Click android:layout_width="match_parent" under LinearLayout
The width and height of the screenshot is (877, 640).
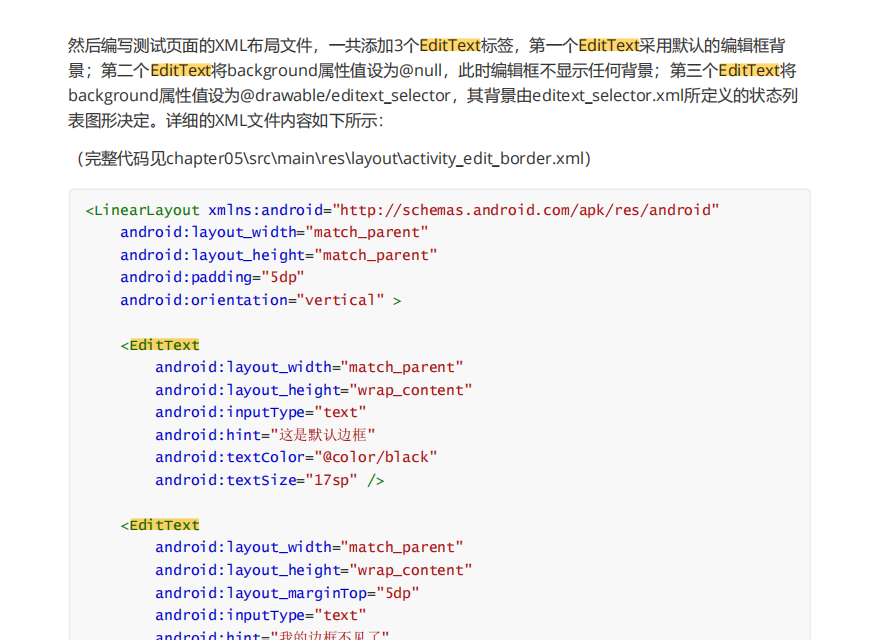(274, 233)
